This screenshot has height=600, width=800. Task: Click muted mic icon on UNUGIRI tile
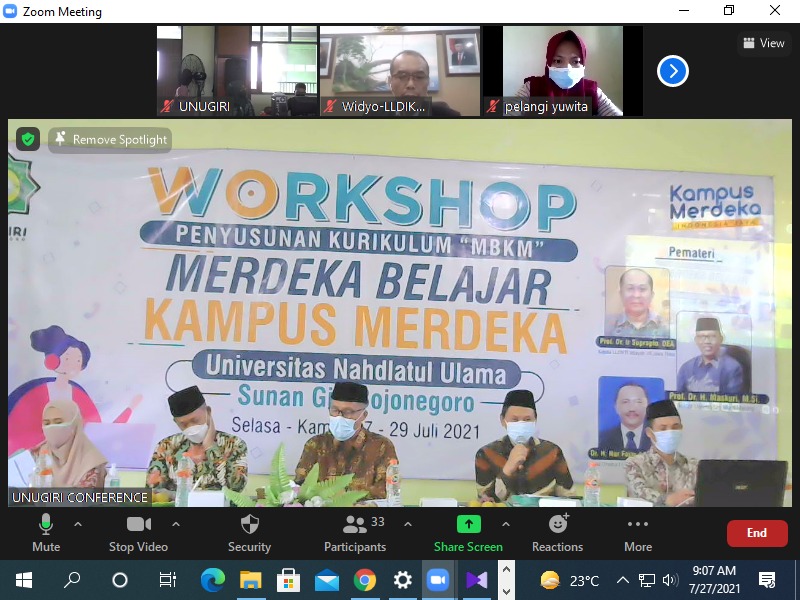point(167,106)
